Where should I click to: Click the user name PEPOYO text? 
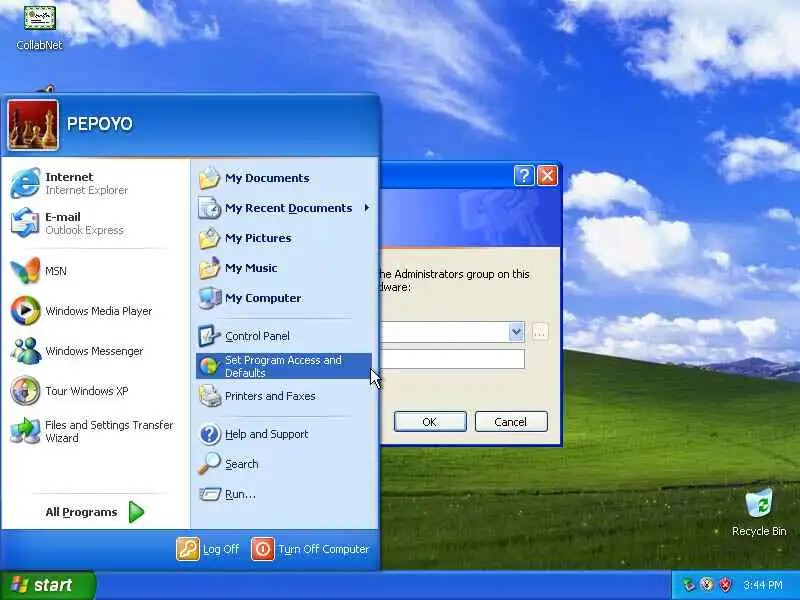coord(99,124)
